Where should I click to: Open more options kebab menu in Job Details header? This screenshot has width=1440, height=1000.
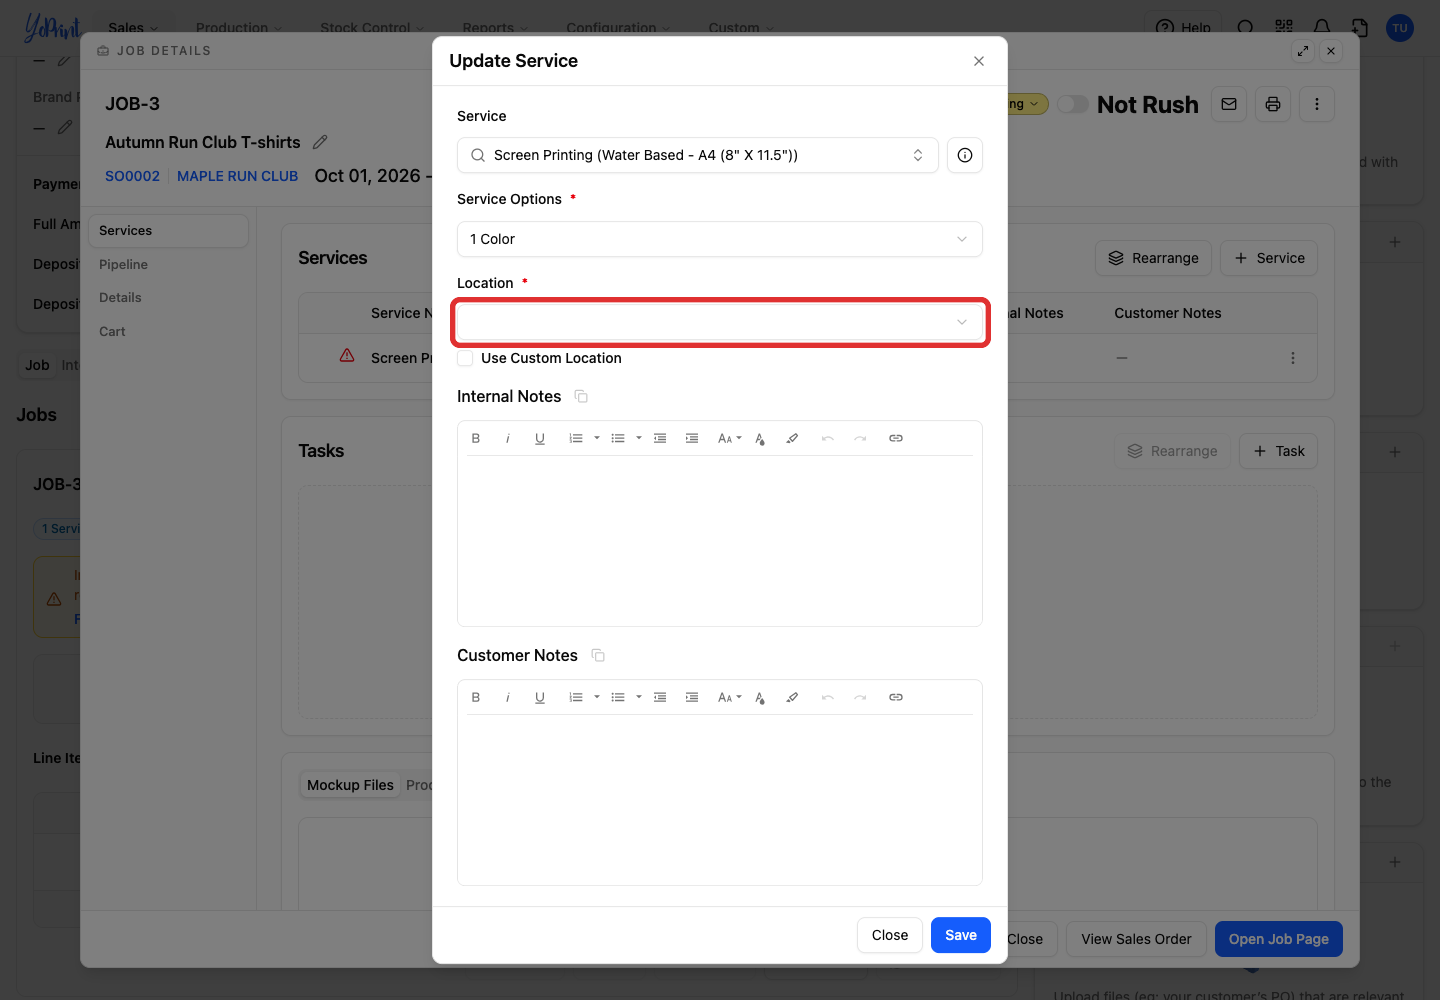[1317, 104]
